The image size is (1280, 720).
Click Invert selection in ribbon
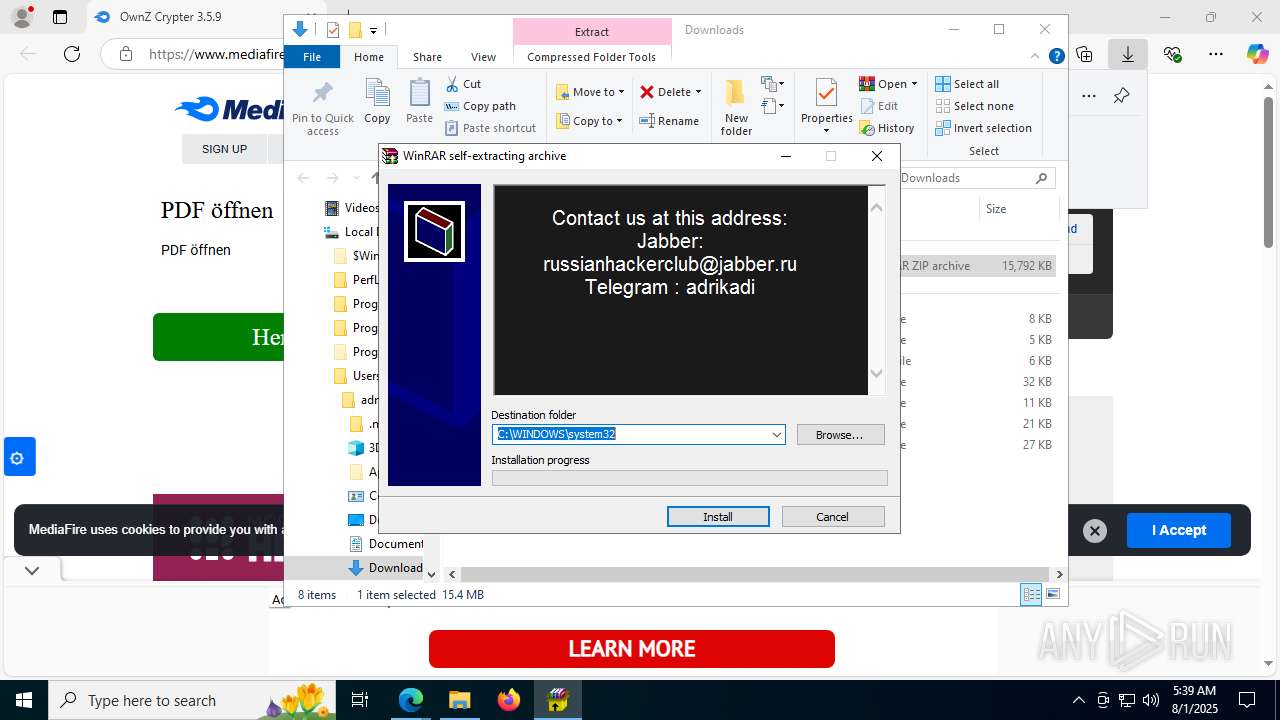click(x=984, y=128)
